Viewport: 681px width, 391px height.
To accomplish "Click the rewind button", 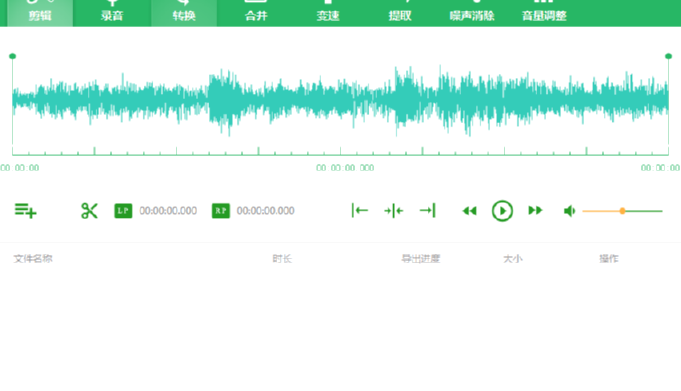I will [x=469, y=211].
